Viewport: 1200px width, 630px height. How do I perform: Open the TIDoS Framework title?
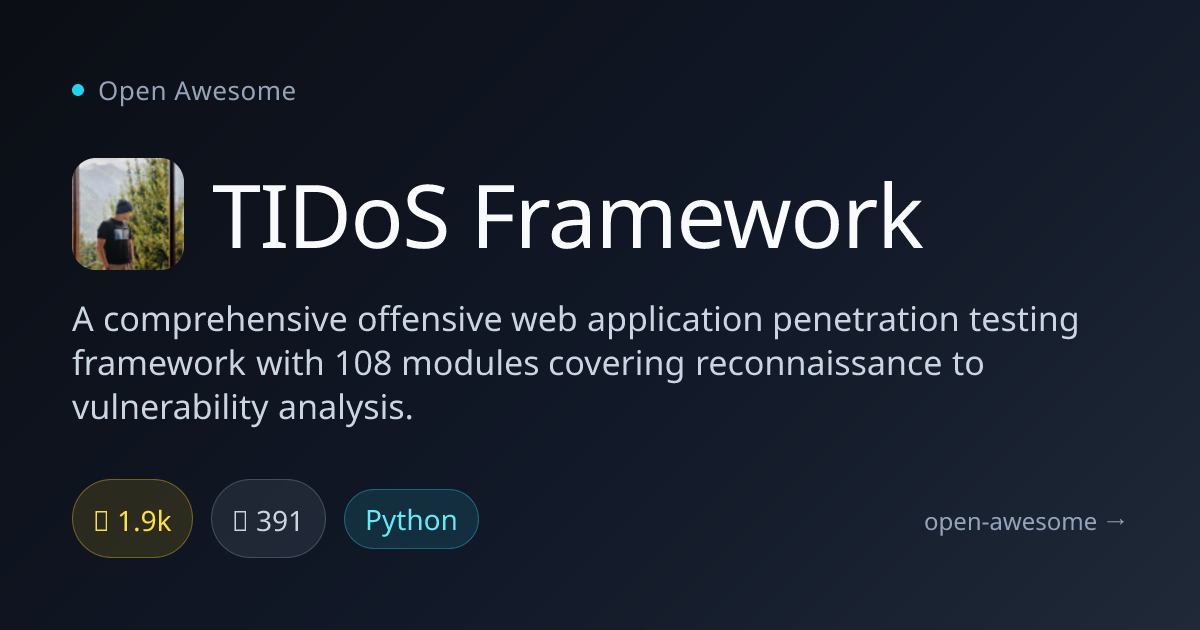click(x=567, y=216)
